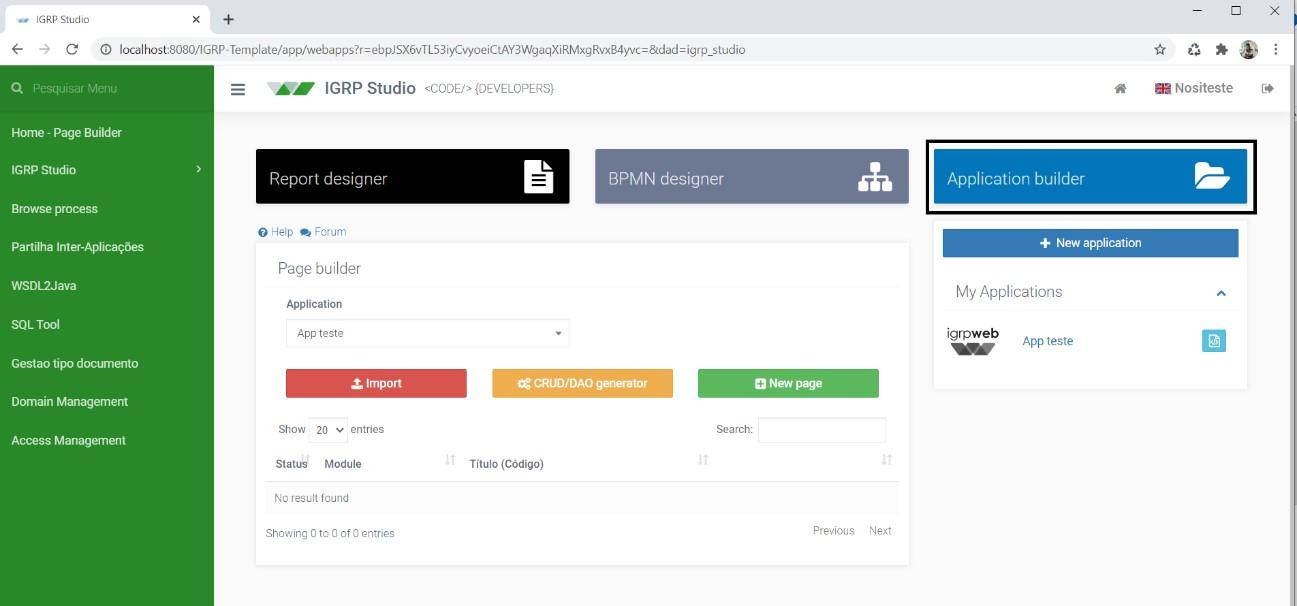Click the browser address bar URL
1297x606 pixels.
click(432, 49)
